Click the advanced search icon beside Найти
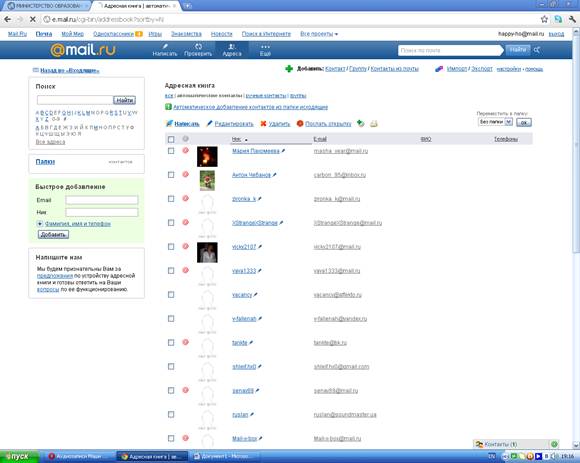The image size is (580, 463). tap(537, 50)
